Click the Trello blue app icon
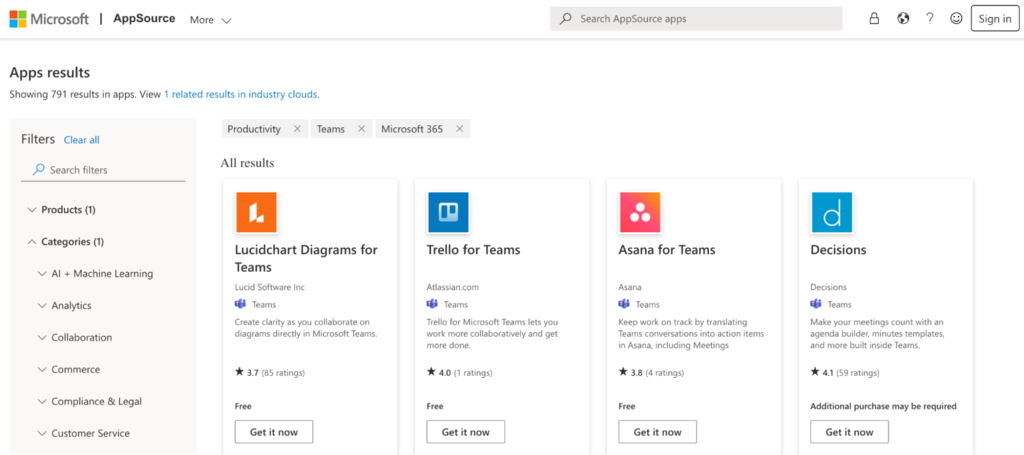1024x455 pixels. pyautogui.click(x=448, y=212)
